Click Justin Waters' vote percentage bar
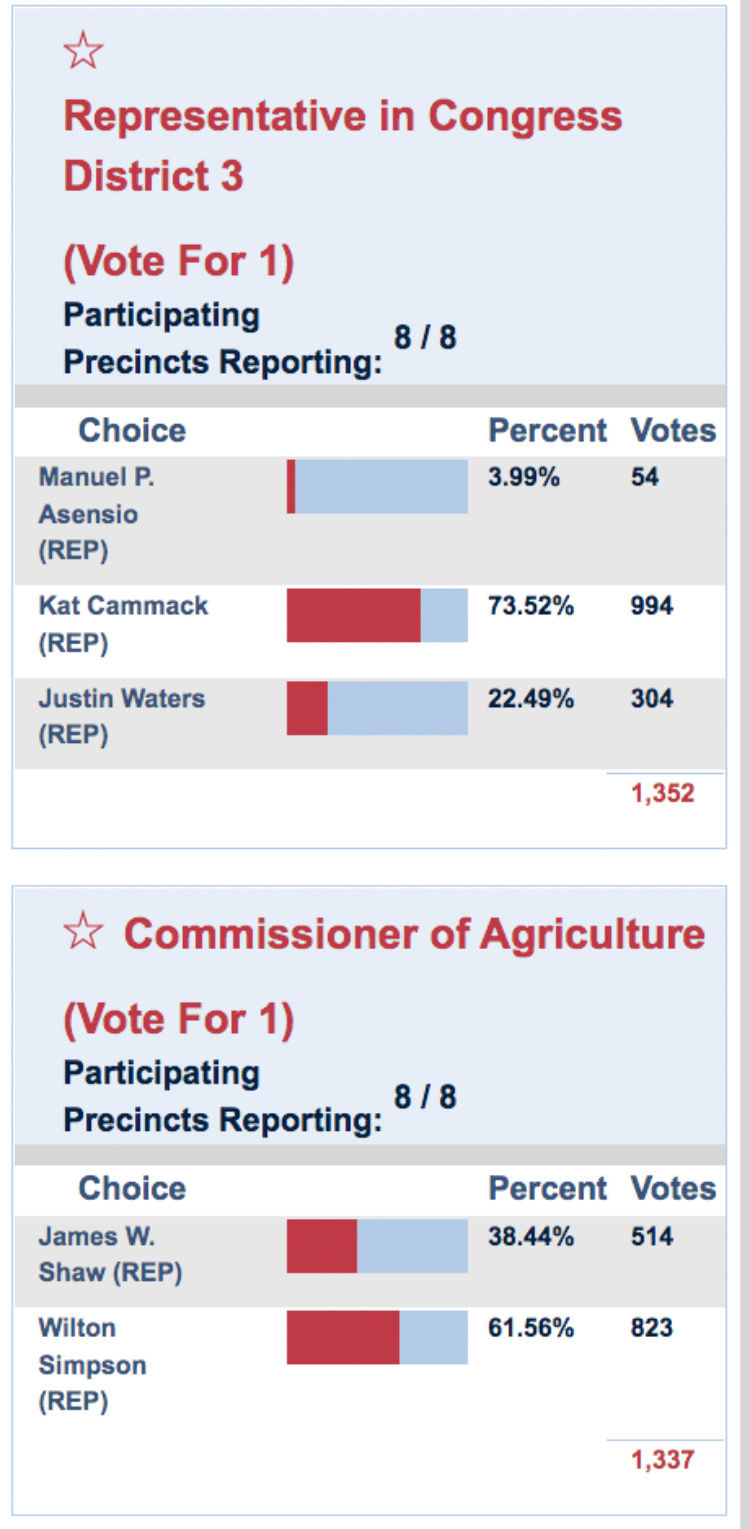 [377, 708]
